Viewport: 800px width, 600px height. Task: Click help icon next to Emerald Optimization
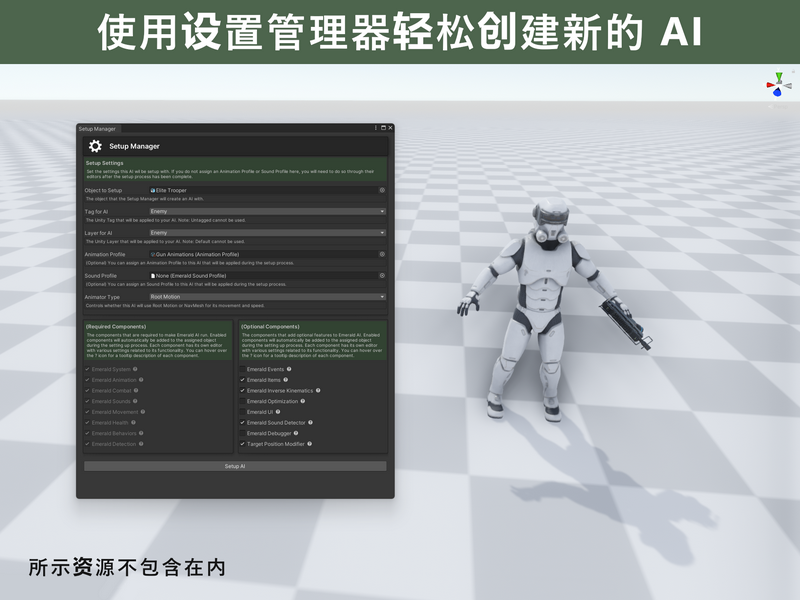[x=303, y=401]
